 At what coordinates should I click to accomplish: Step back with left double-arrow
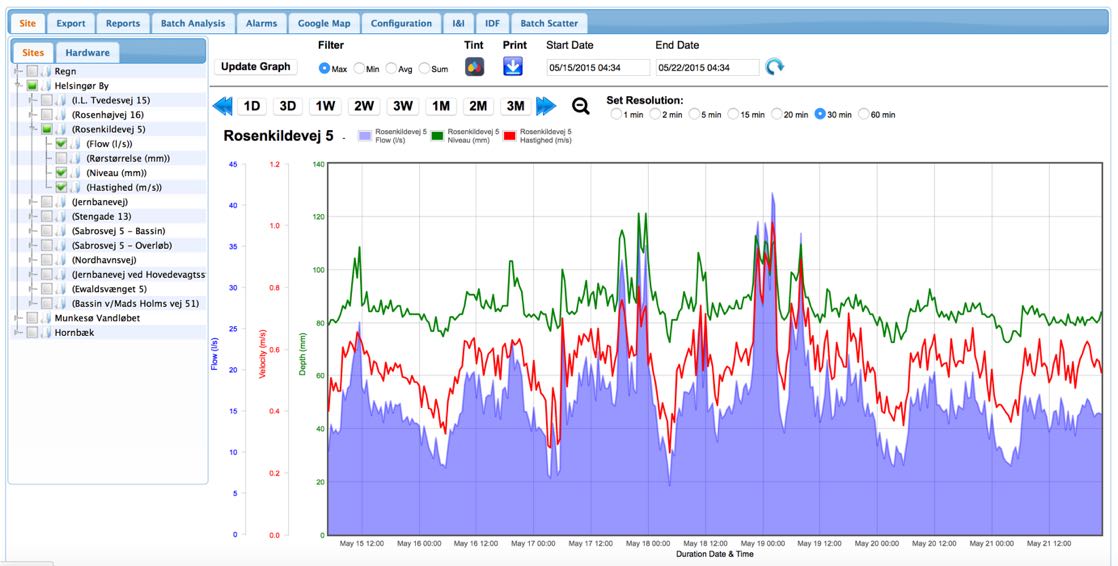(222, 106)
